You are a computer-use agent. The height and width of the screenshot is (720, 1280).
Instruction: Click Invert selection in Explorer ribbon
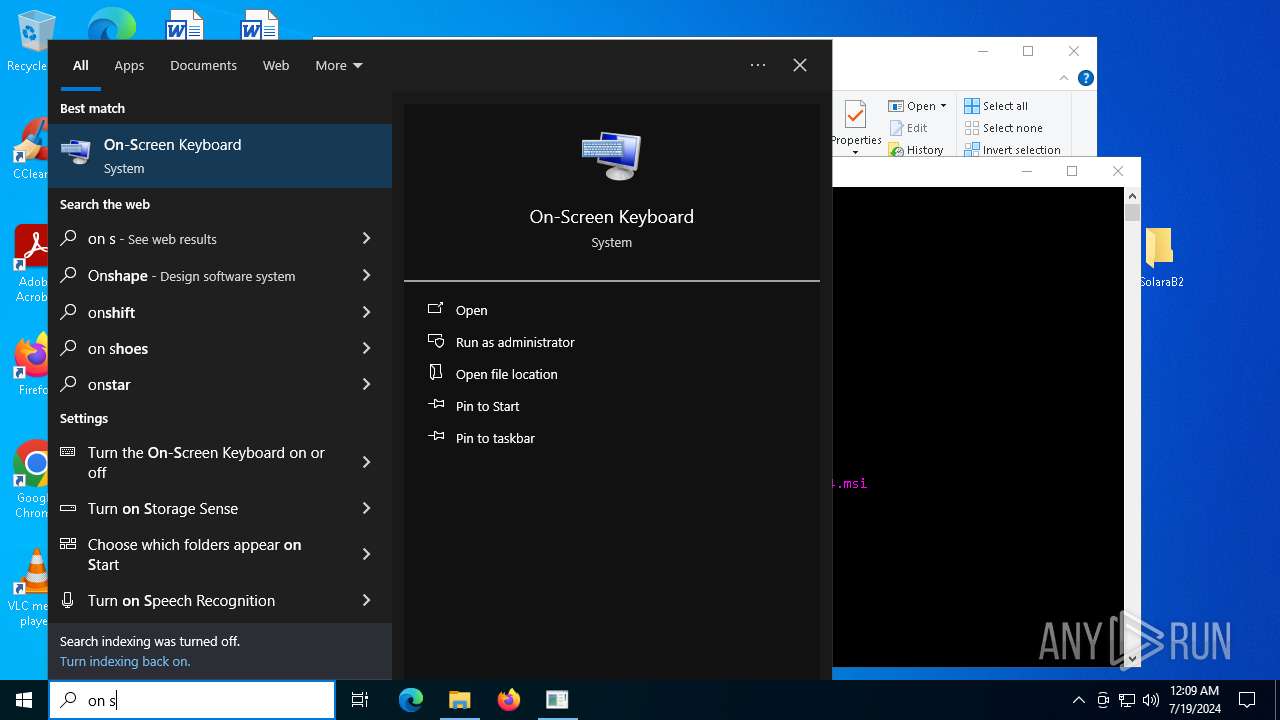coord(1012,150)
